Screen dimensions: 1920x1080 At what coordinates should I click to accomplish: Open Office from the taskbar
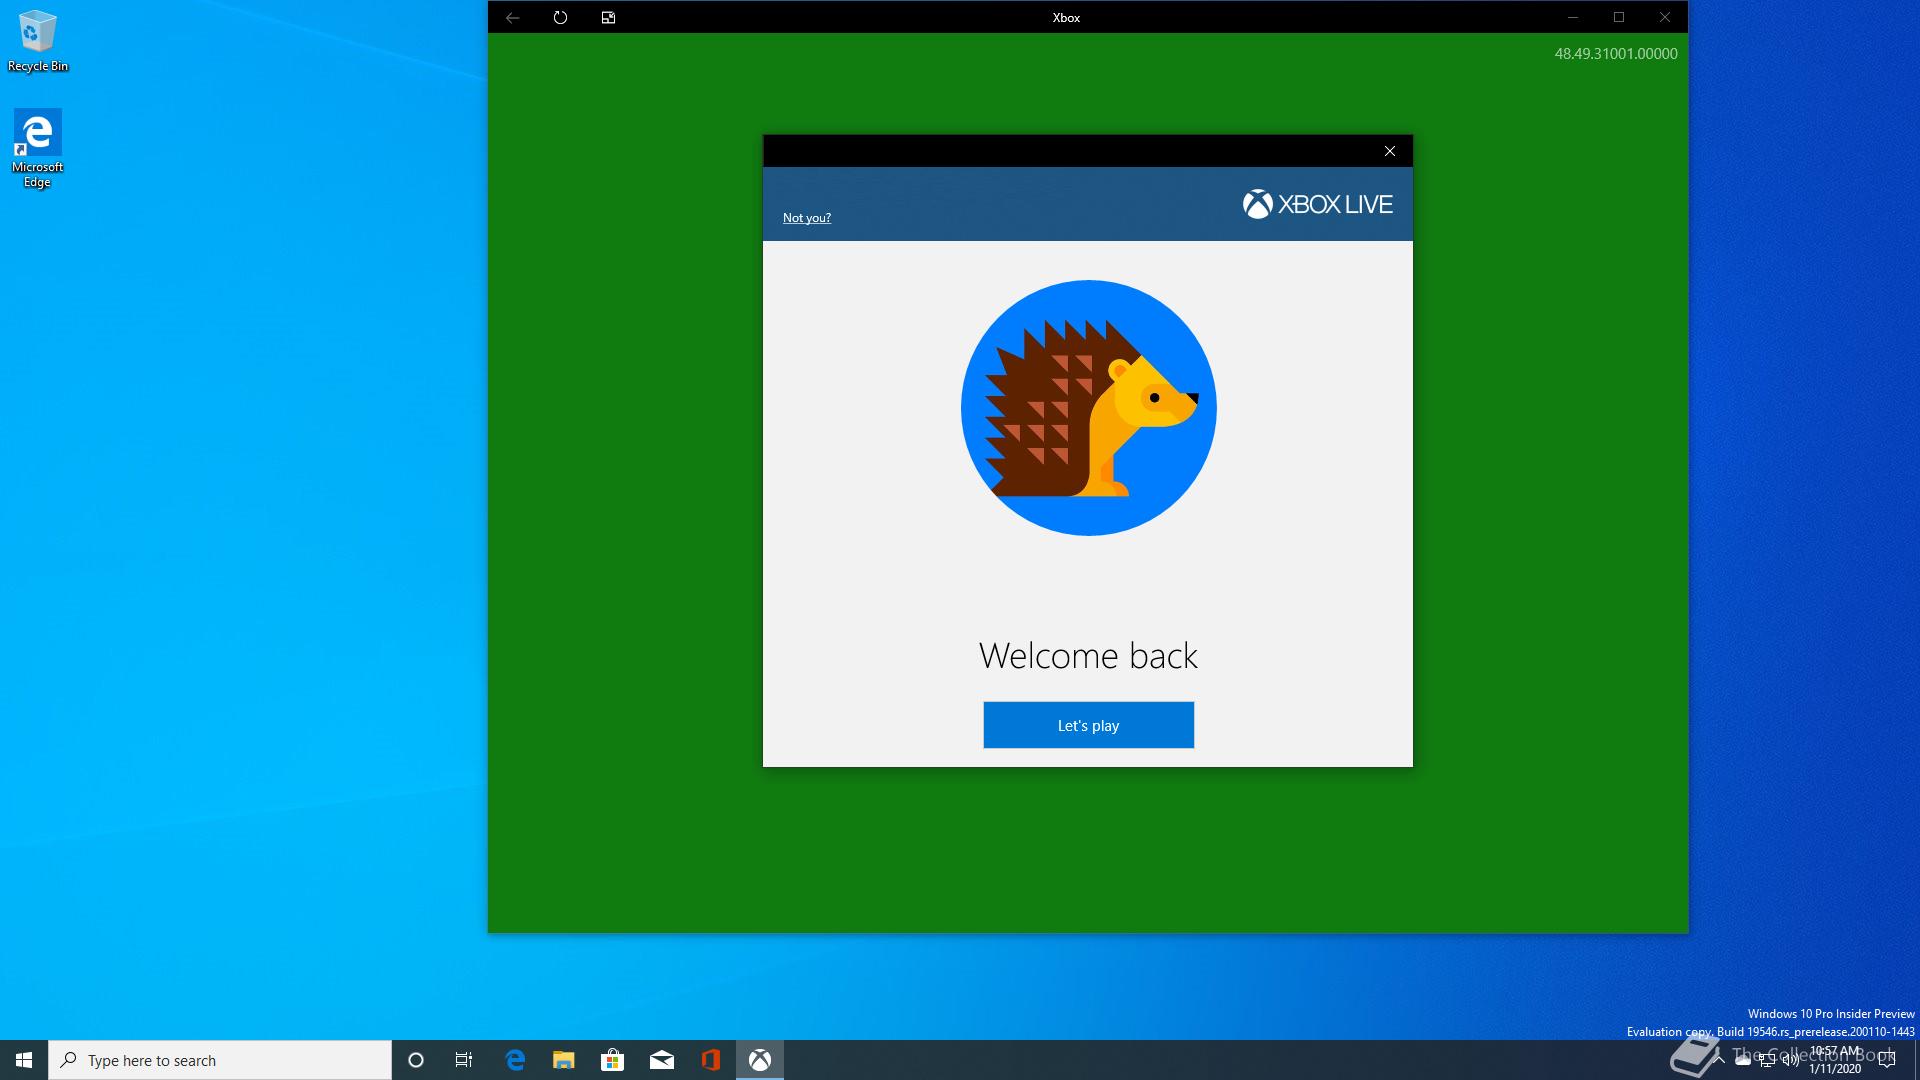[710, 1060]
